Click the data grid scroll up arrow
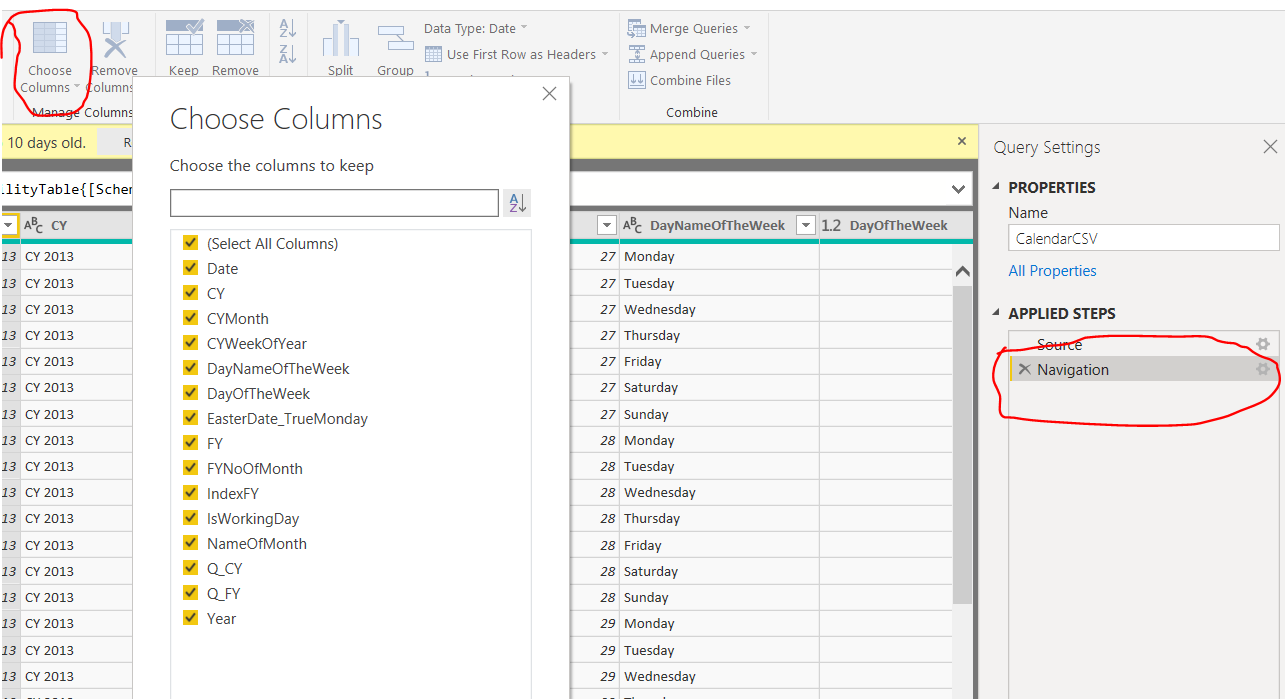Viewport: 1285px width, 699px height. [x=962, y=272]
